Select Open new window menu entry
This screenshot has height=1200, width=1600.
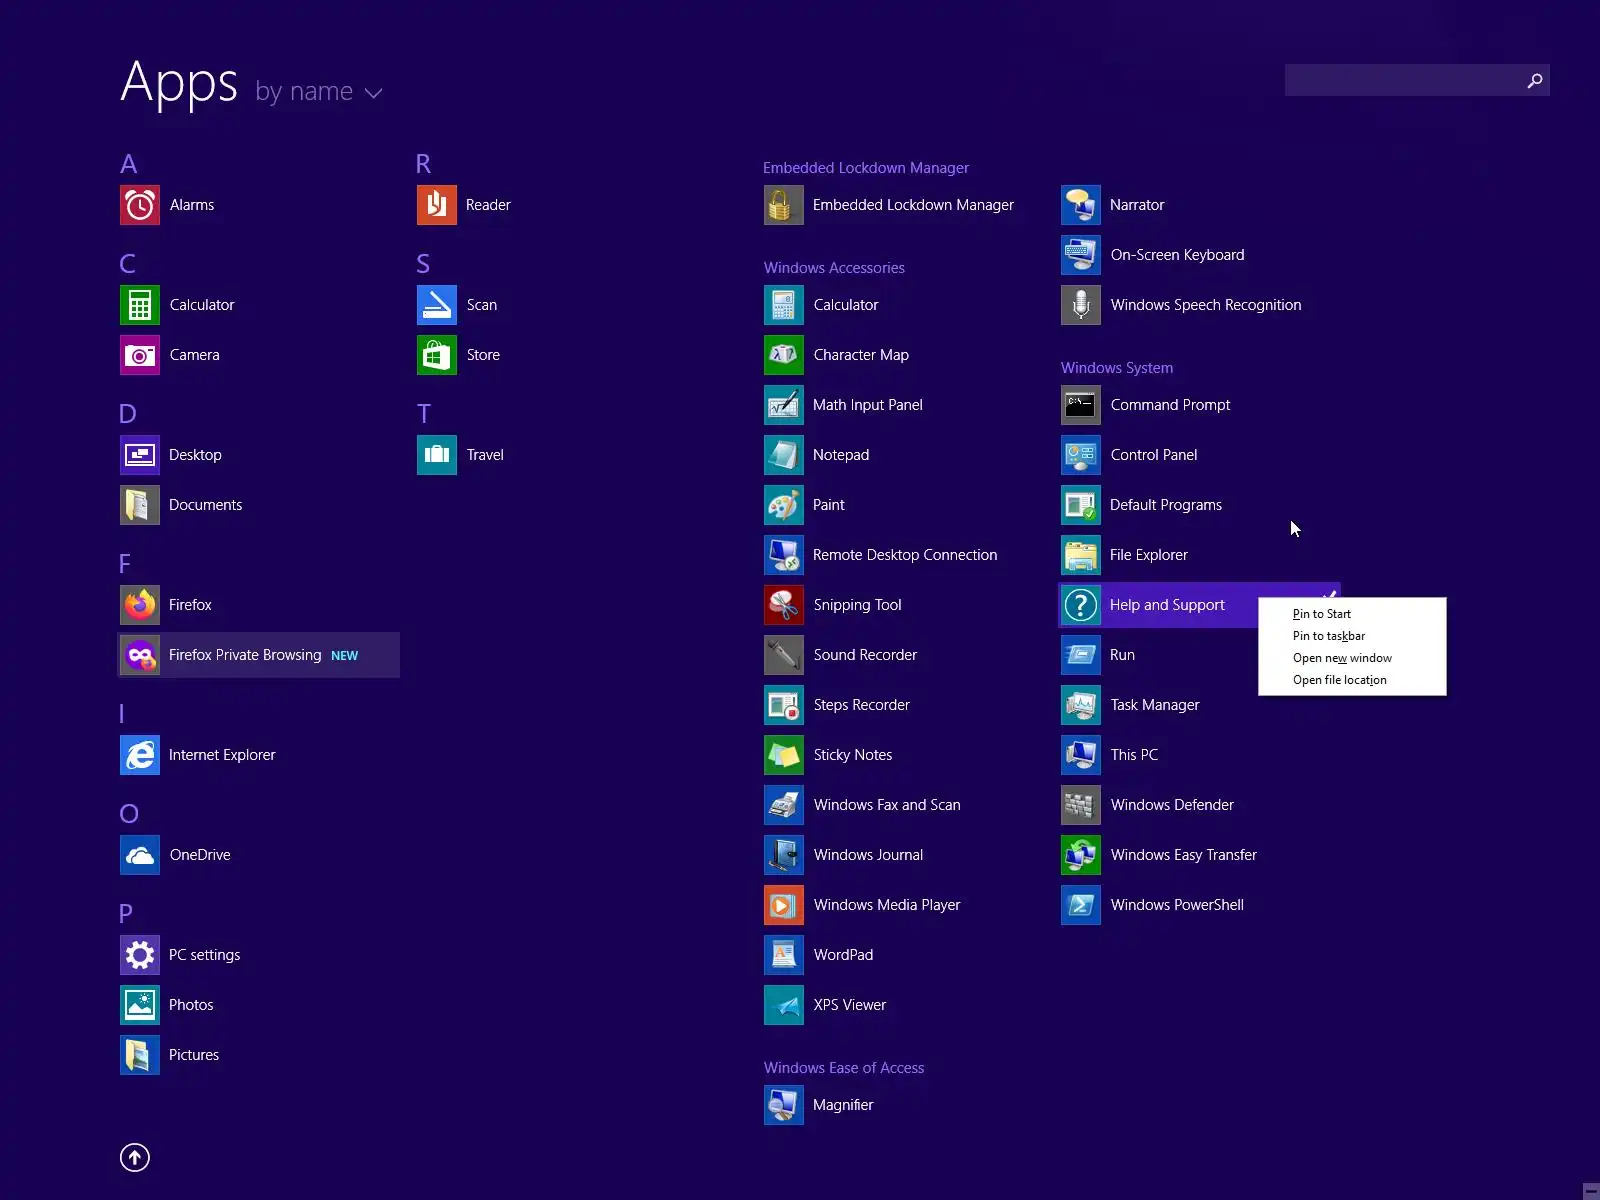point(1352,658)
